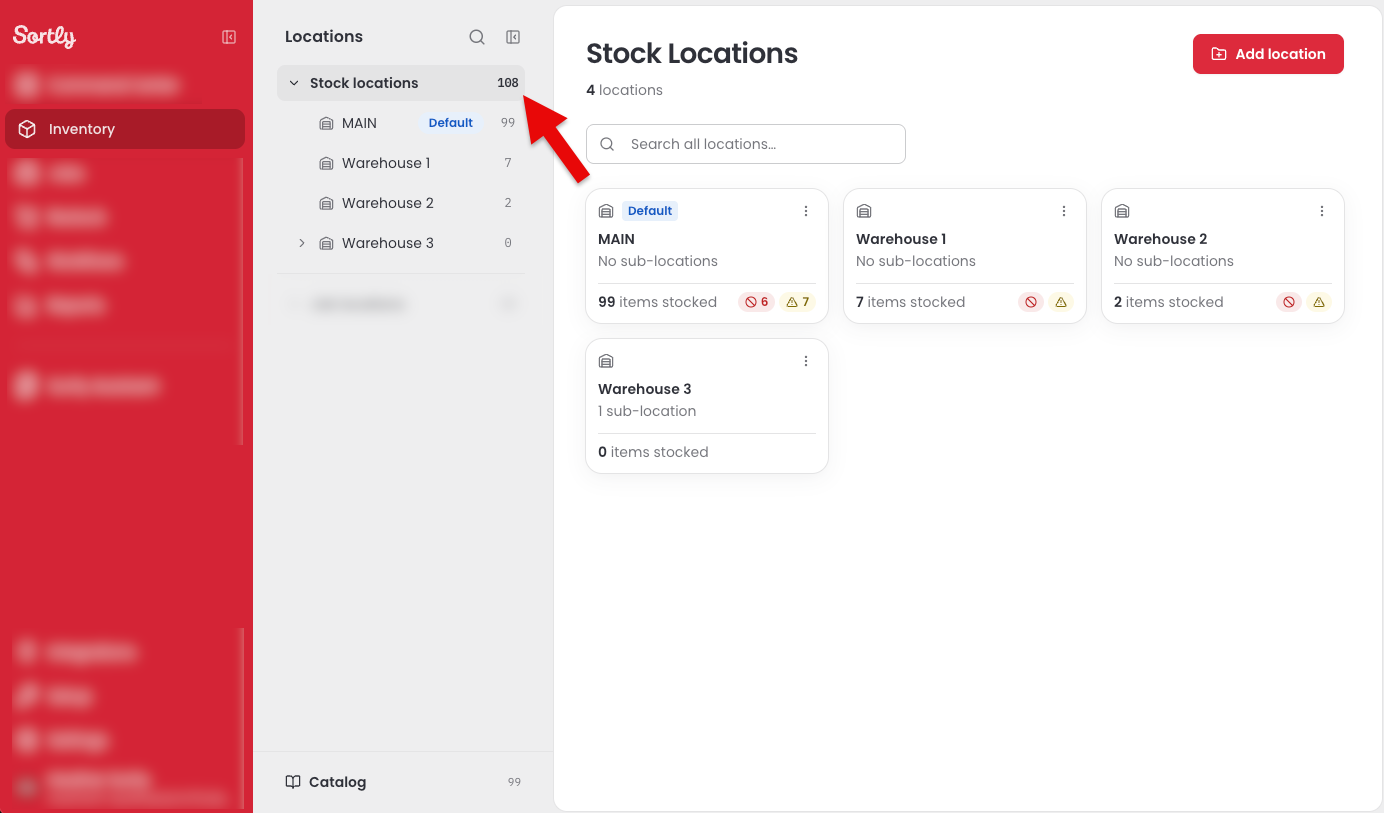The height and width of the screenshot is (813, 1384).
Task: Click warehouse icon beside Warehouse 3 in tree
Action: coord(326,243)
